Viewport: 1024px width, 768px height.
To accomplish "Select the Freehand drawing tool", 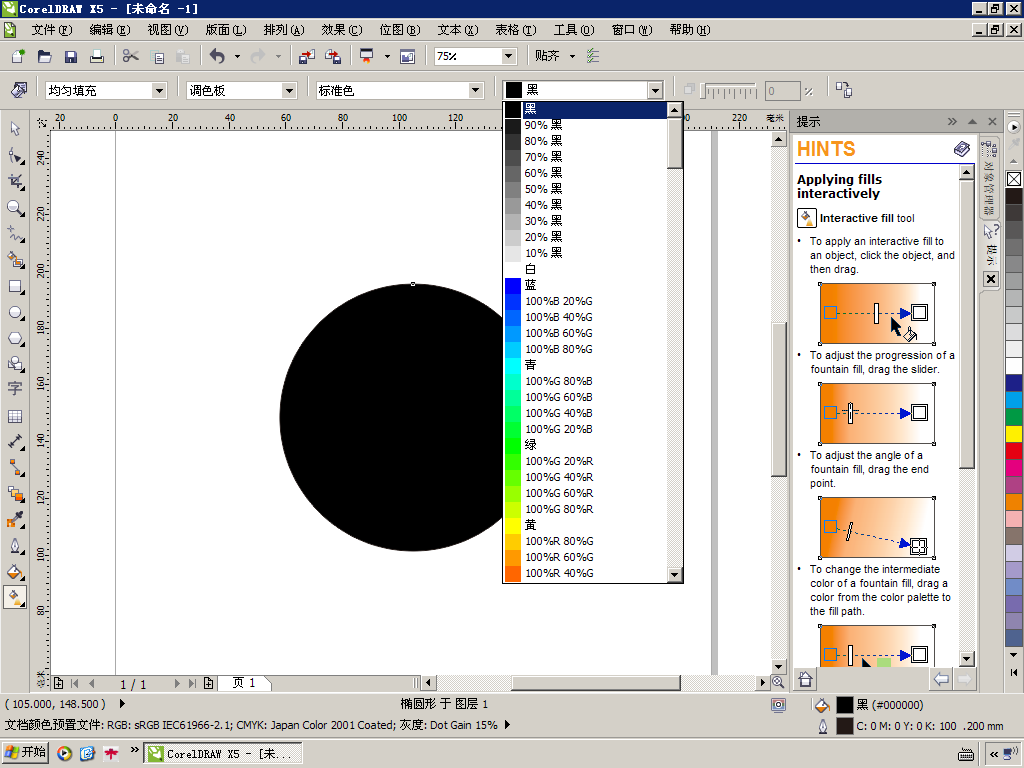I will pos(15,234).
